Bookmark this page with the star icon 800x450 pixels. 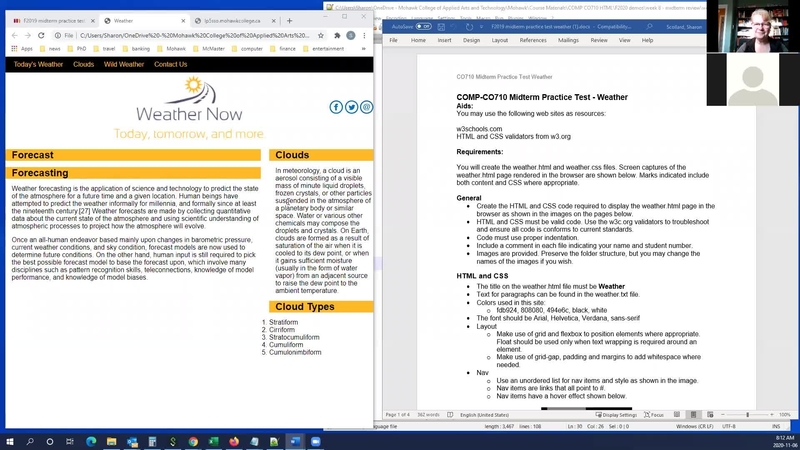tap(321, 35)
